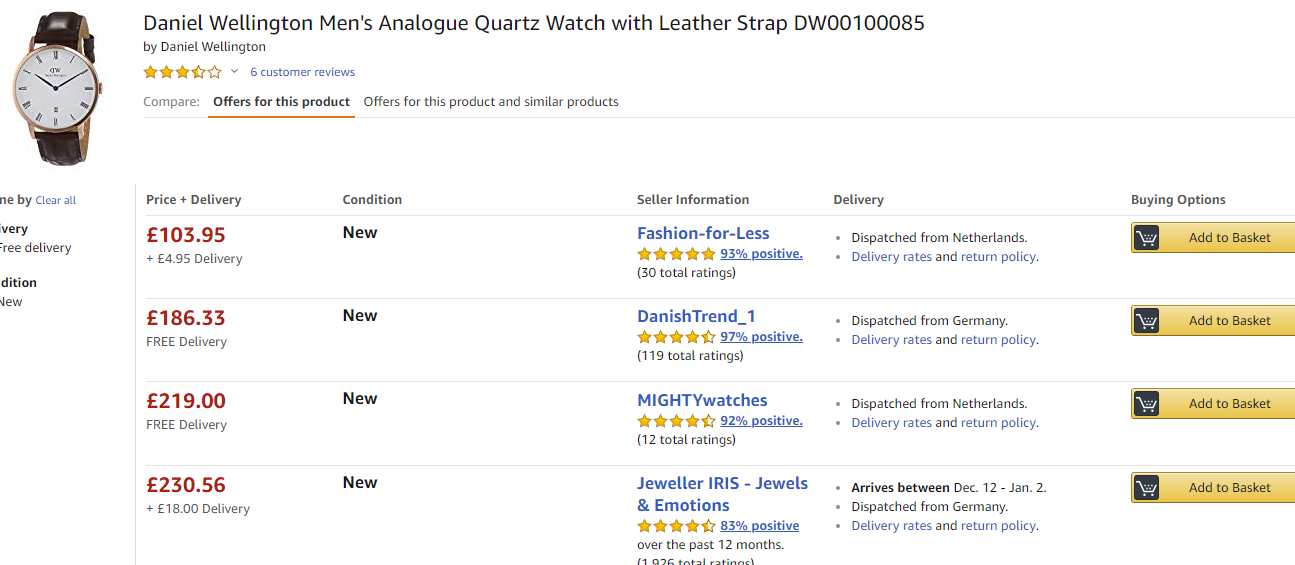
Task: Click the Fashion-for-Less seller star rating
Action: [x=676, y=254]
